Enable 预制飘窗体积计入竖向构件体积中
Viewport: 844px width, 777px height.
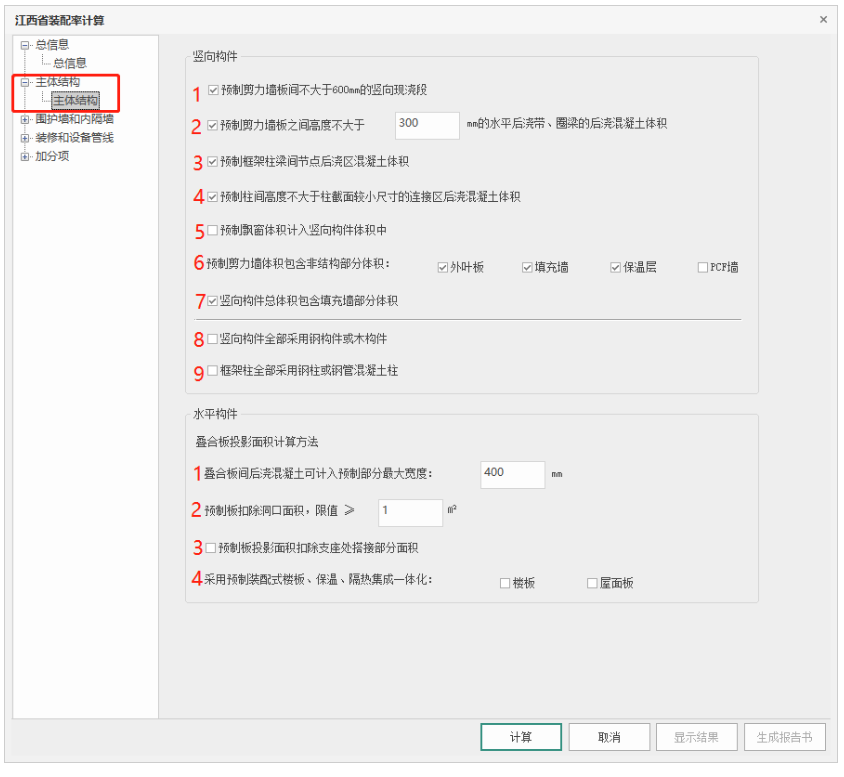(213, 231)
